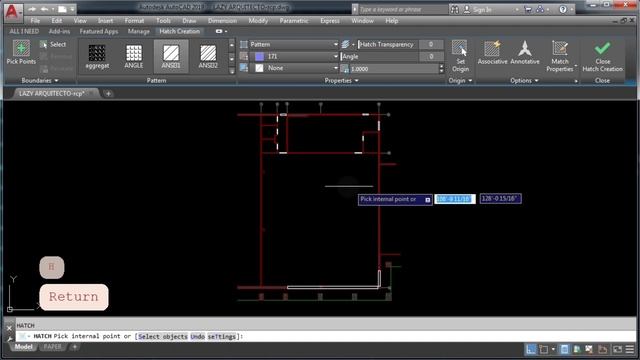
Task: Open the Express menu
Action: click(330, 21)
